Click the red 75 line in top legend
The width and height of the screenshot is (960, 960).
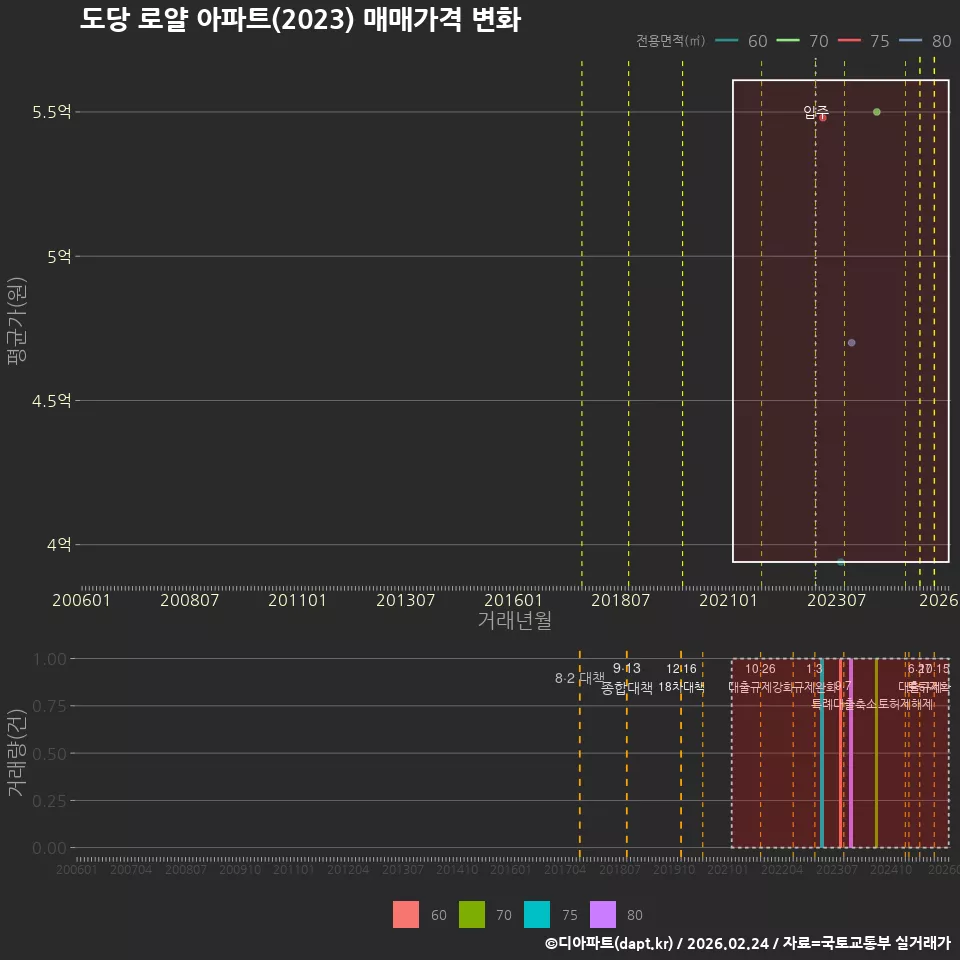tap(849, 40)
